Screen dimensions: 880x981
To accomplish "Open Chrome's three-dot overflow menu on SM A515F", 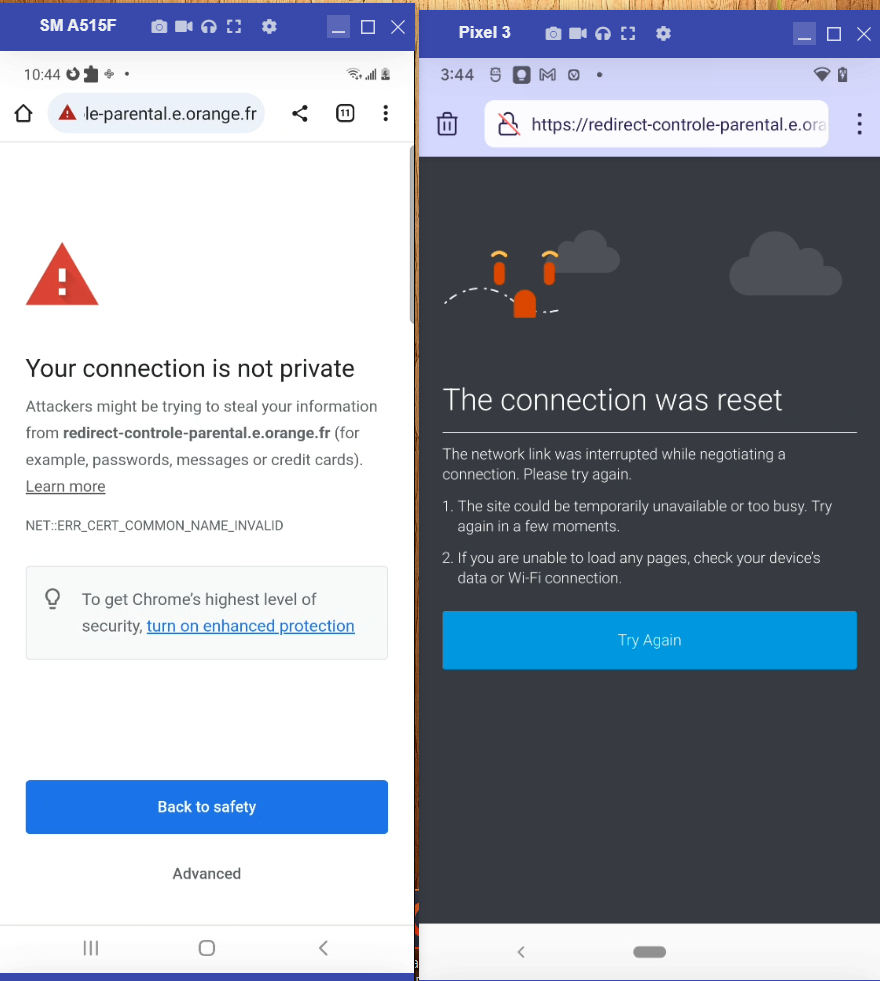I will pos(386,113).
